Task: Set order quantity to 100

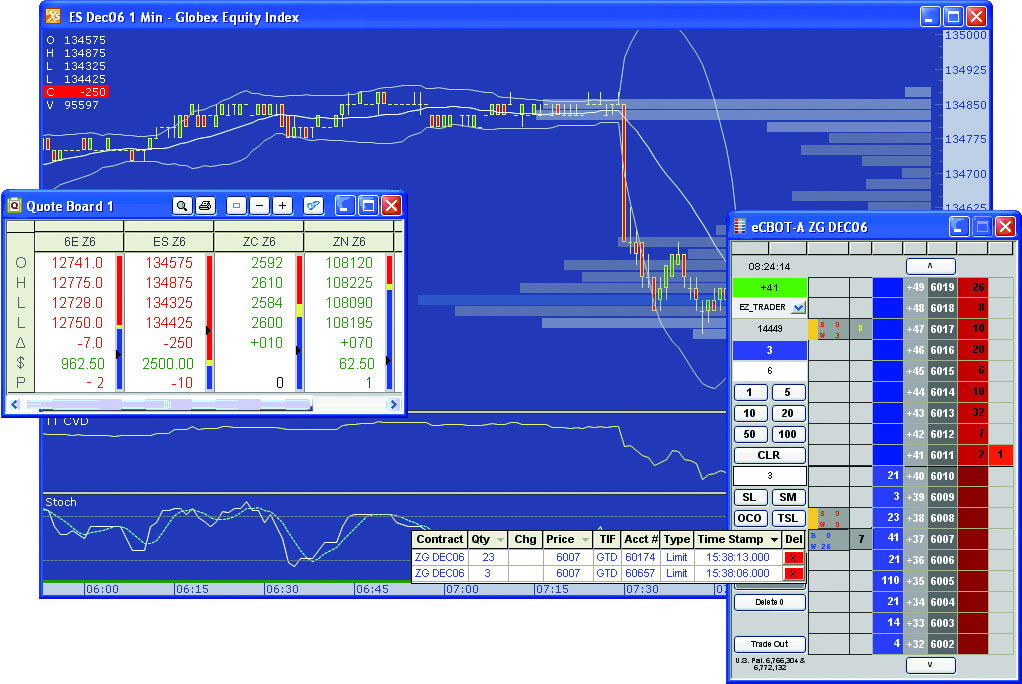Action: [787, 434]
